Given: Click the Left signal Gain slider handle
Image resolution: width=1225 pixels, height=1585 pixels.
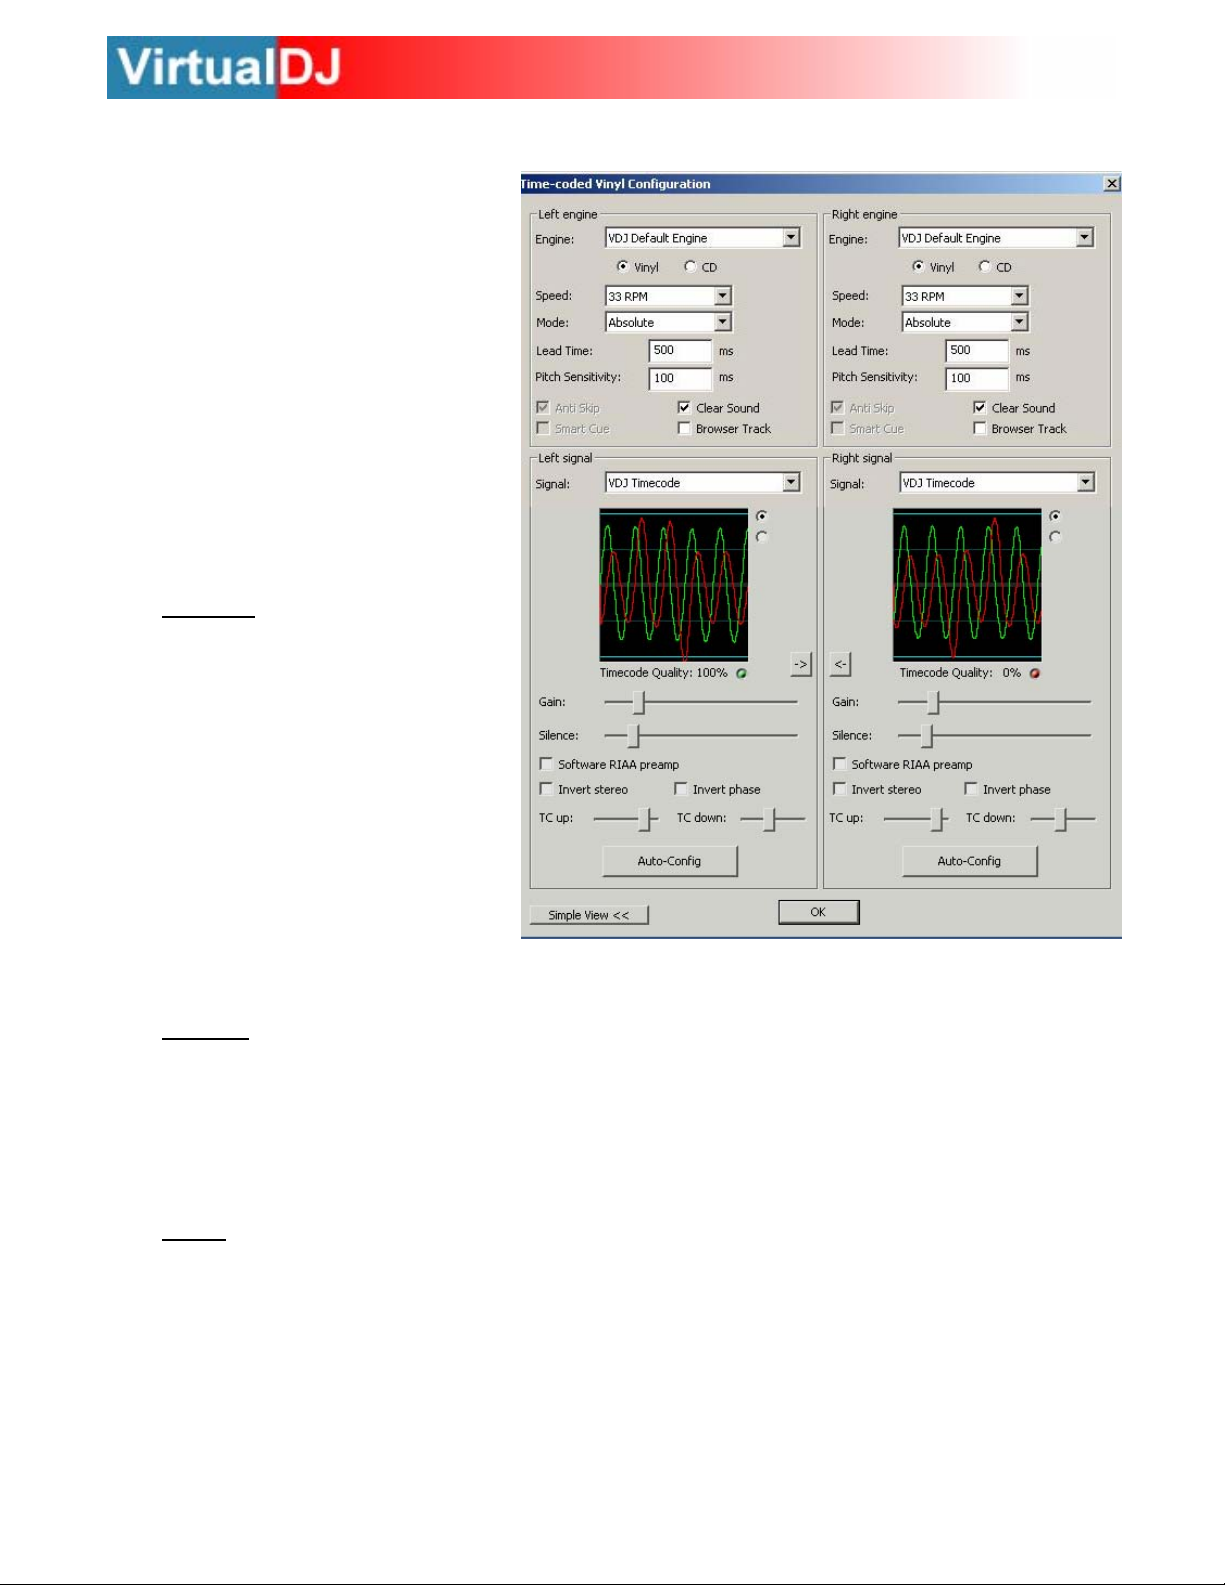Looking at the screenshot, I should (639, 702).
